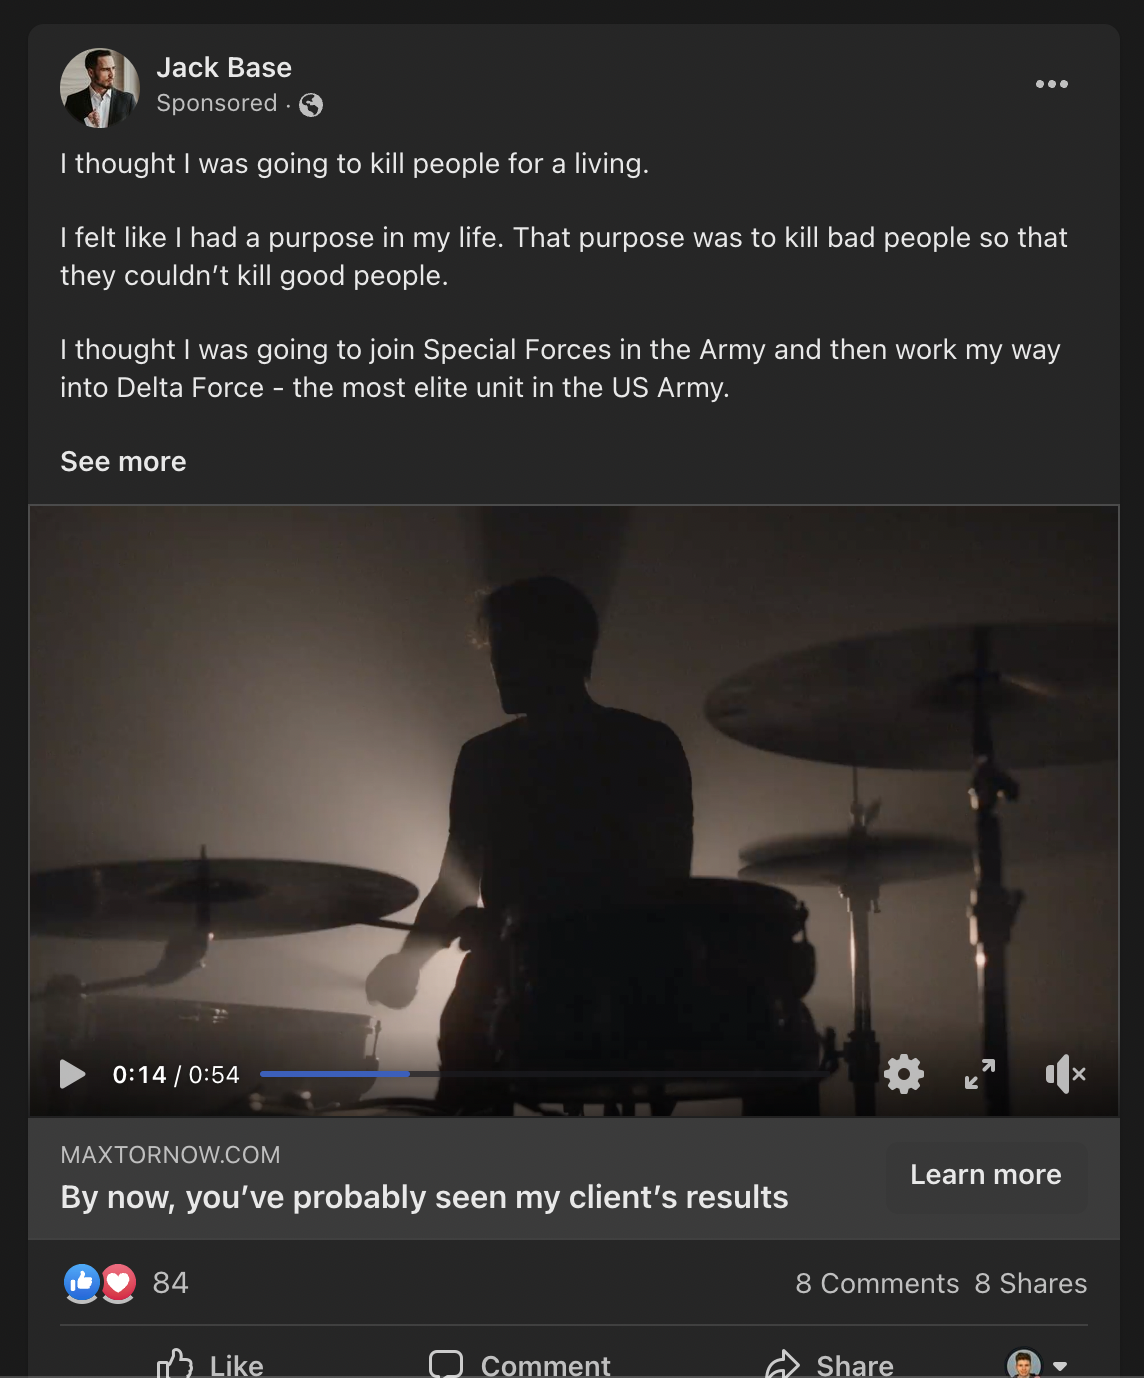Click the Comment button
This screenshot has width=1144, height=1378.
pos(519,1363)
